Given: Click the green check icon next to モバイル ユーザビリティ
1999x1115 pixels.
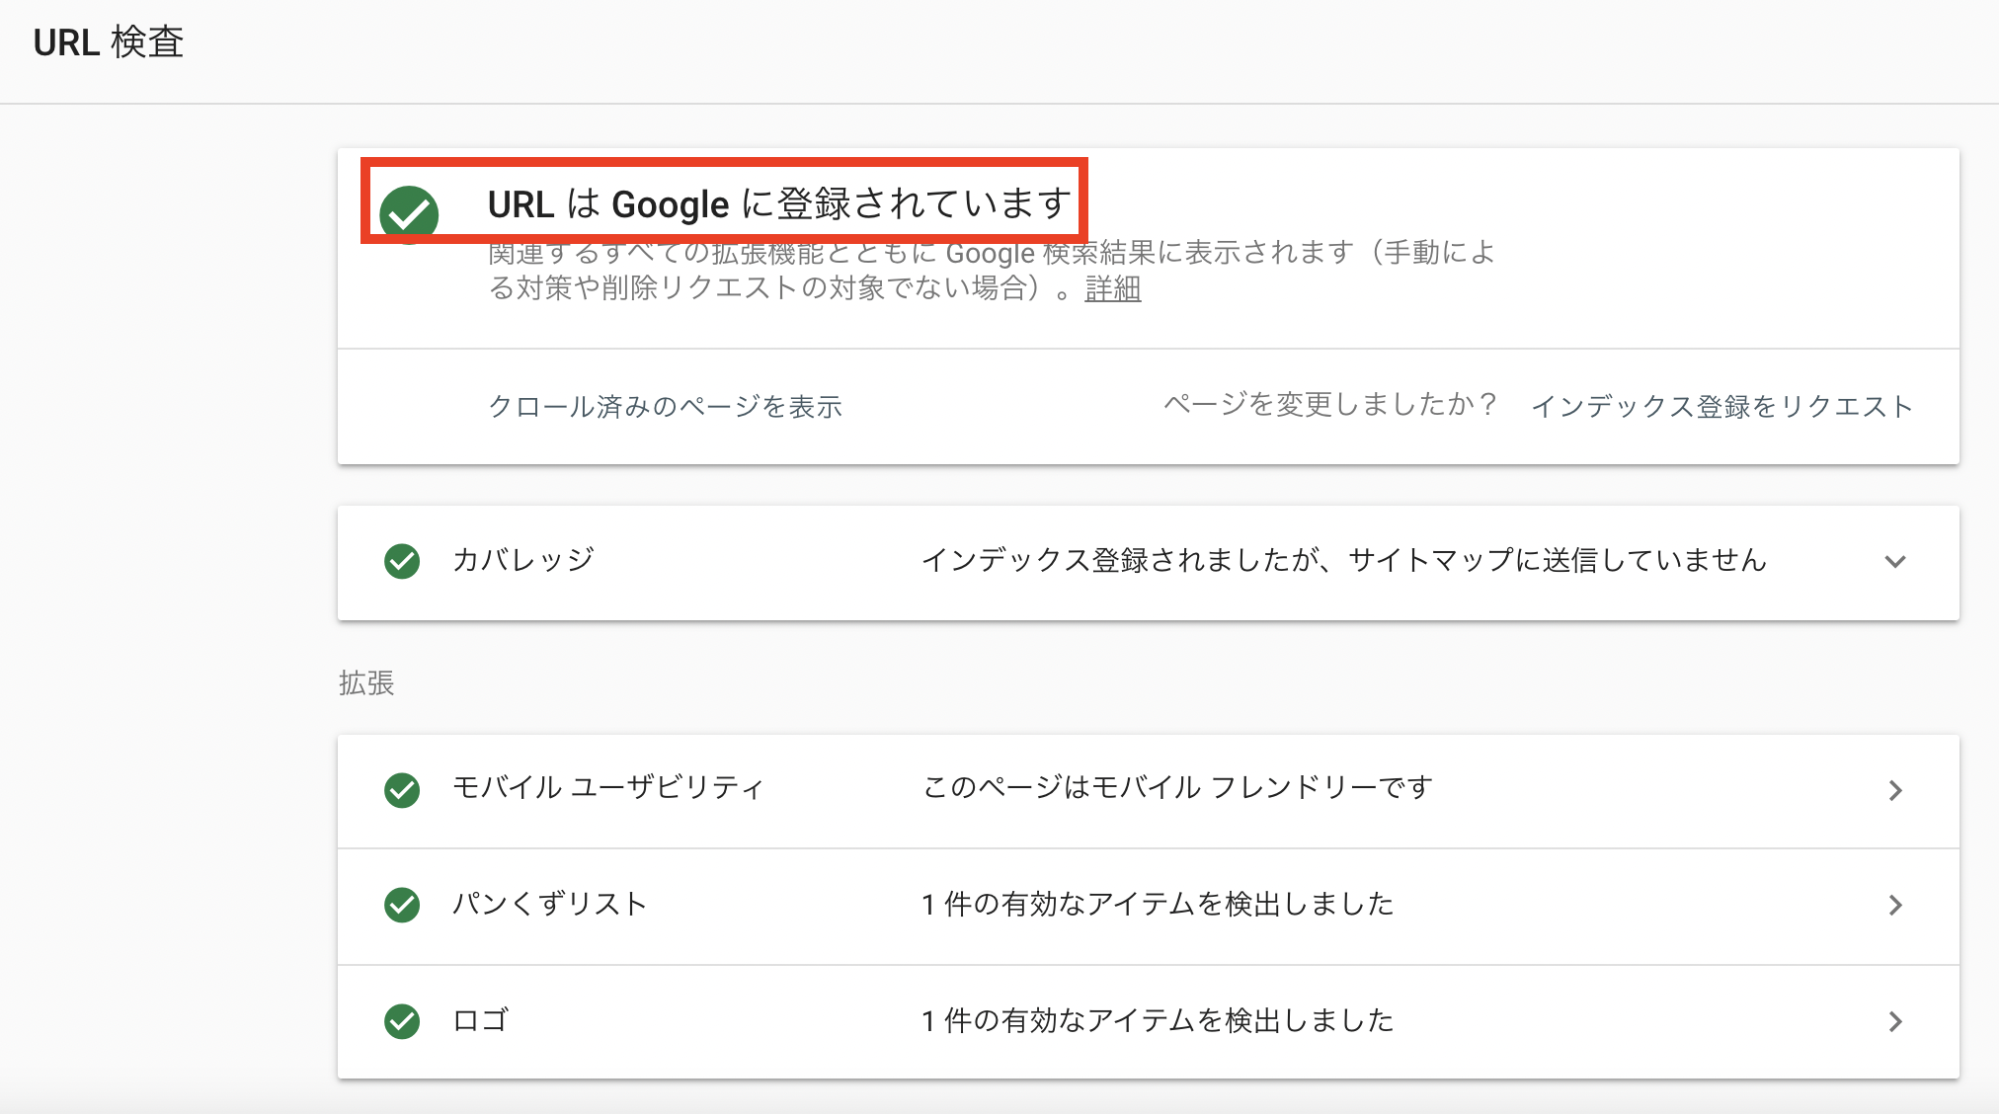Looking at the screenshot, I should click(402, 790).
